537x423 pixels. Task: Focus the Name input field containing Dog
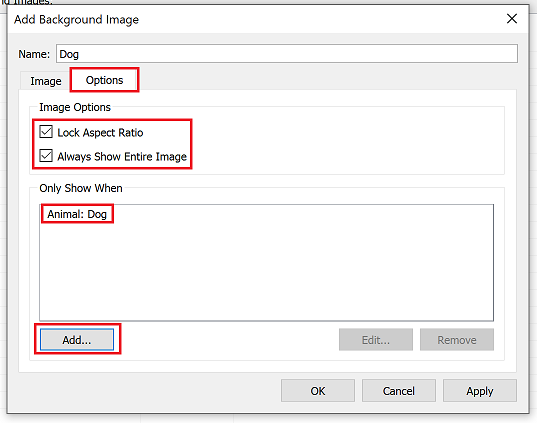pos(287,53)
